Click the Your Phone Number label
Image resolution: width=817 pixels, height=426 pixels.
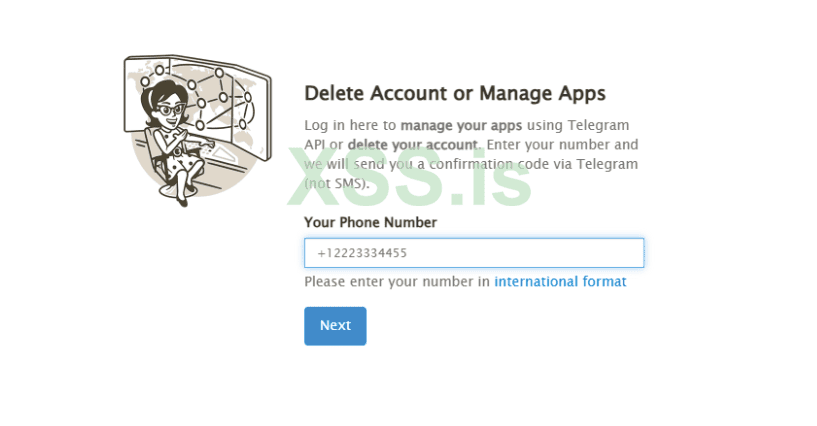(x=370, y=222)
